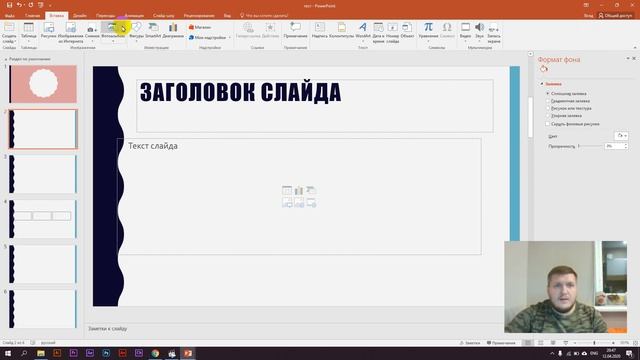Open the Таблица insert dropdown
Screen dimensions: 640x360
pyautogui.click(x=29, y=32)
